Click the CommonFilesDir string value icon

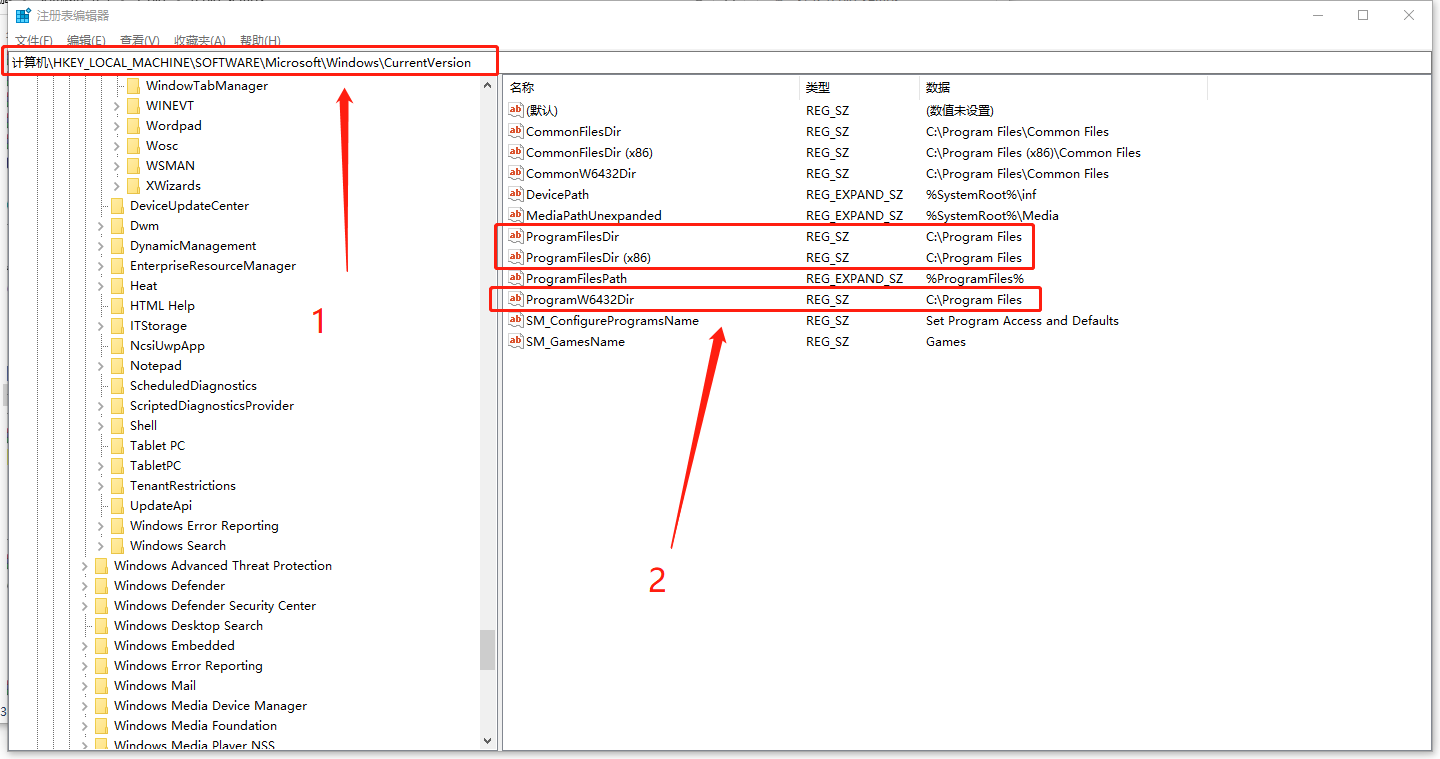[x=516, y=131]
